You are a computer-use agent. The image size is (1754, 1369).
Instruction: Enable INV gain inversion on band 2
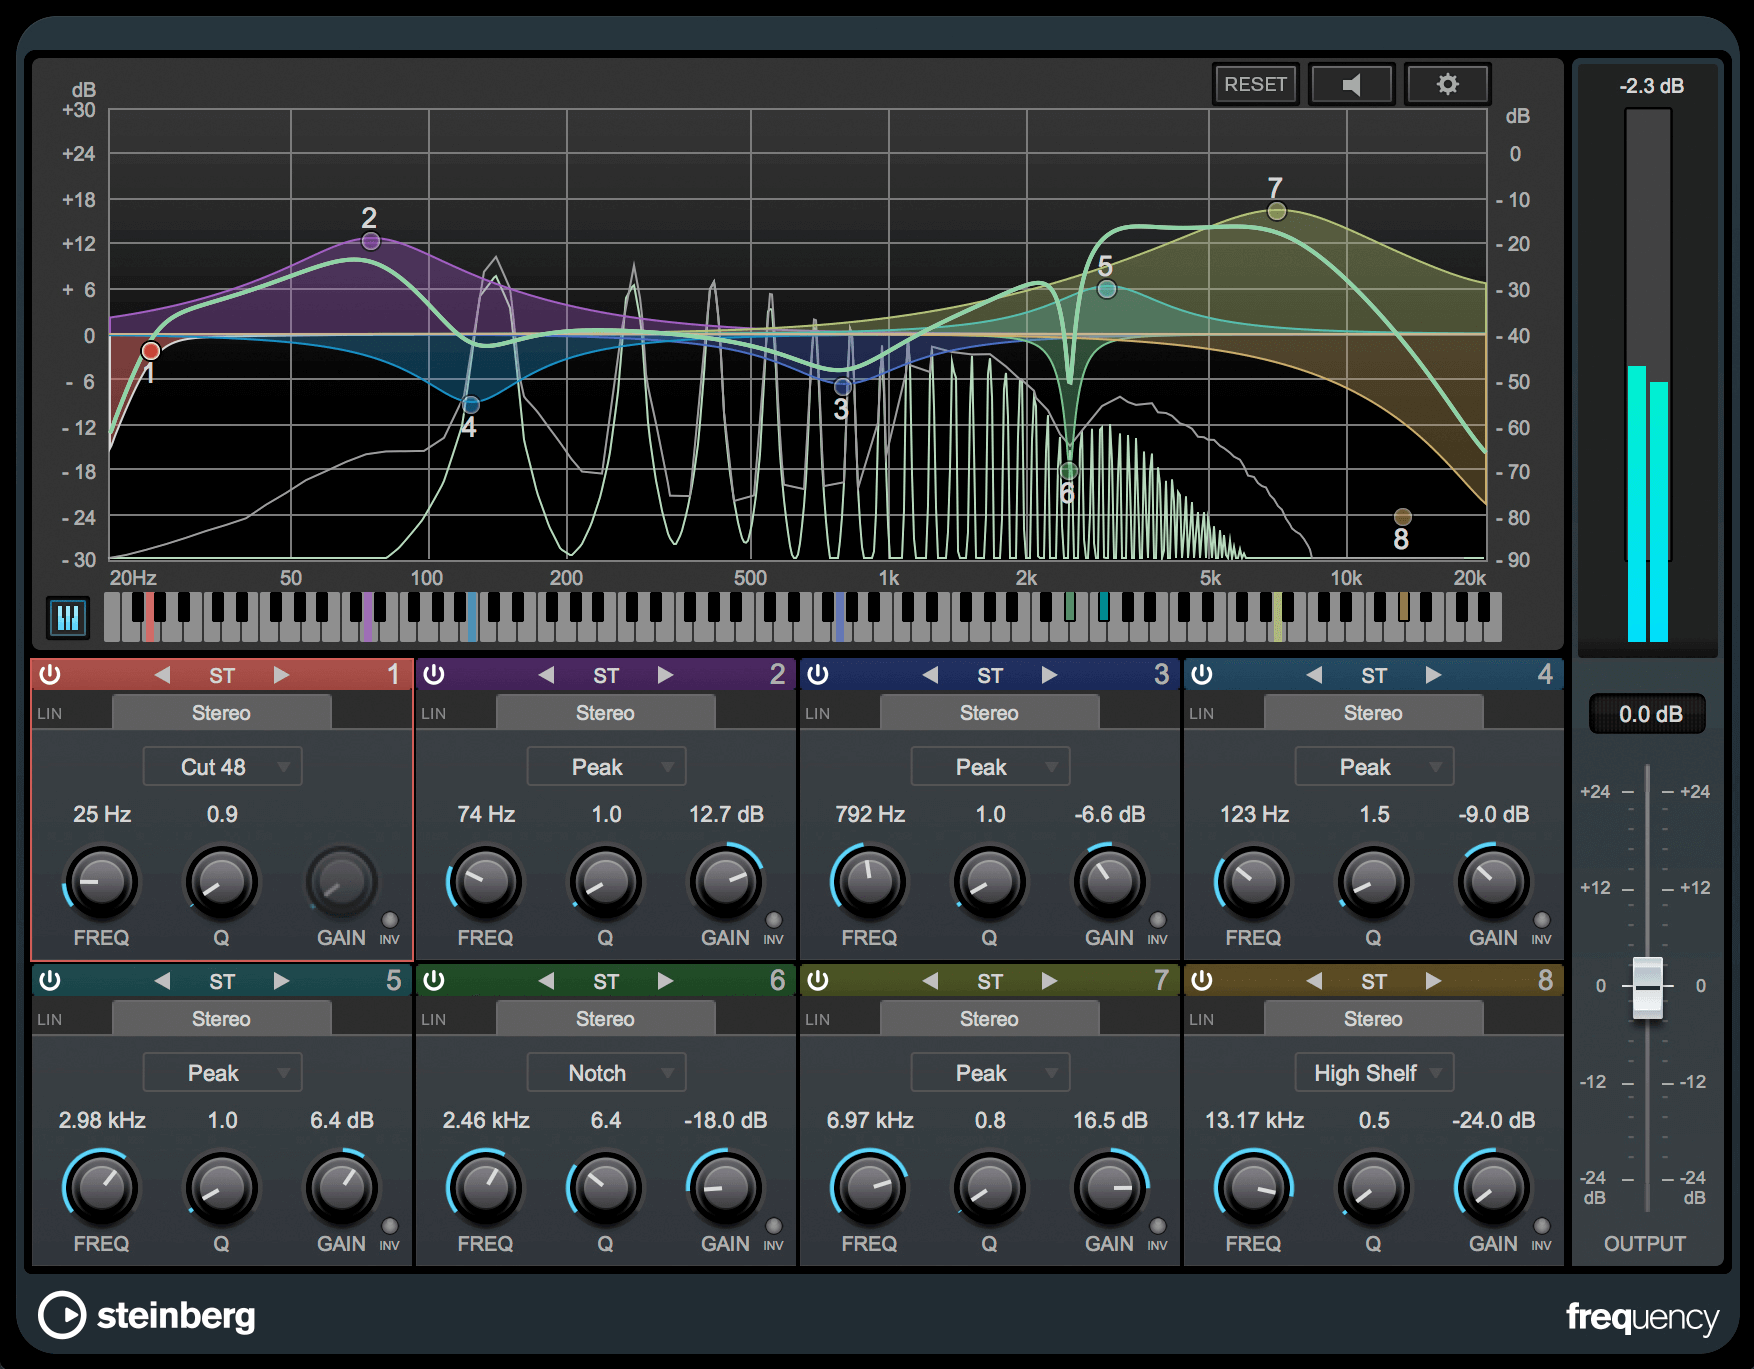click(x=774, y=920)
